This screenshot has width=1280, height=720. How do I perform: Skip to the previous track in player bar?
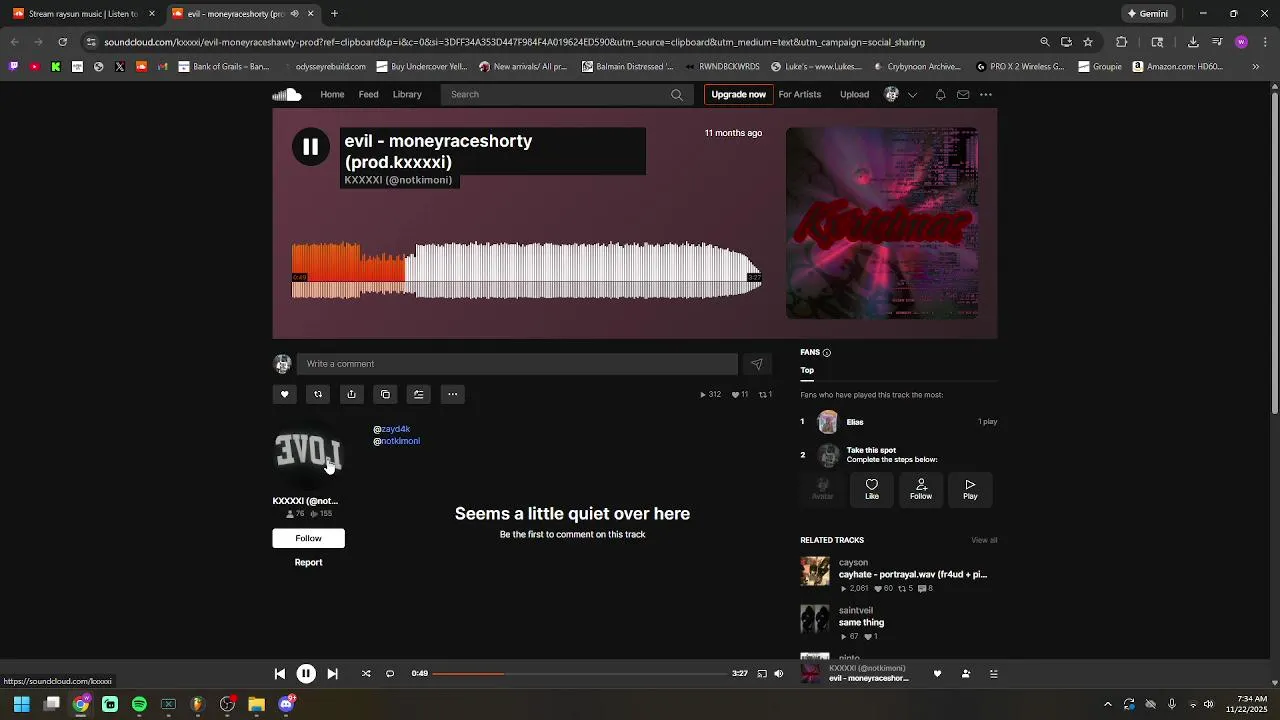[x=280, y=674]
